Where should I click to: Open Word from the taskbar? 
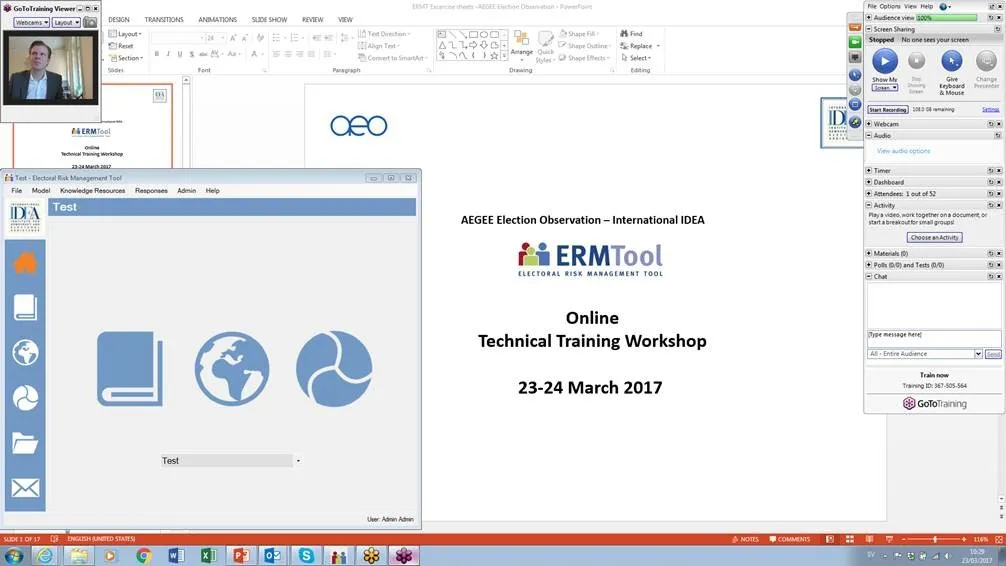(x=176, y=555)
